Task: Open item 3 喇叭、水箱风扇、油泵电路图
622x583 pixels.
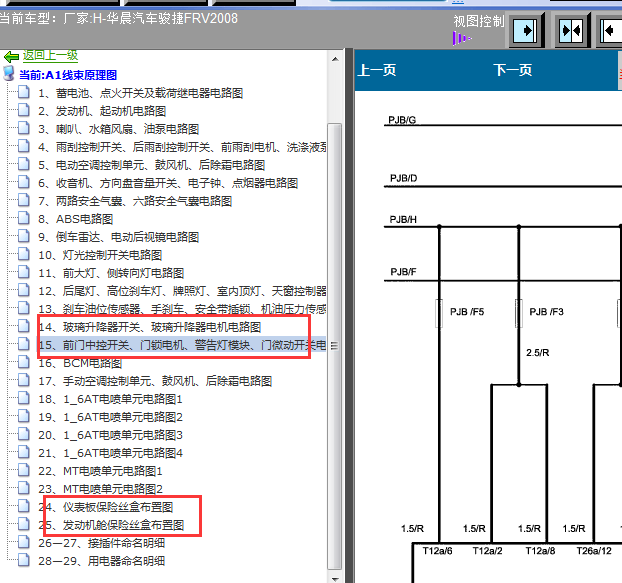Action: coord(119,129)
